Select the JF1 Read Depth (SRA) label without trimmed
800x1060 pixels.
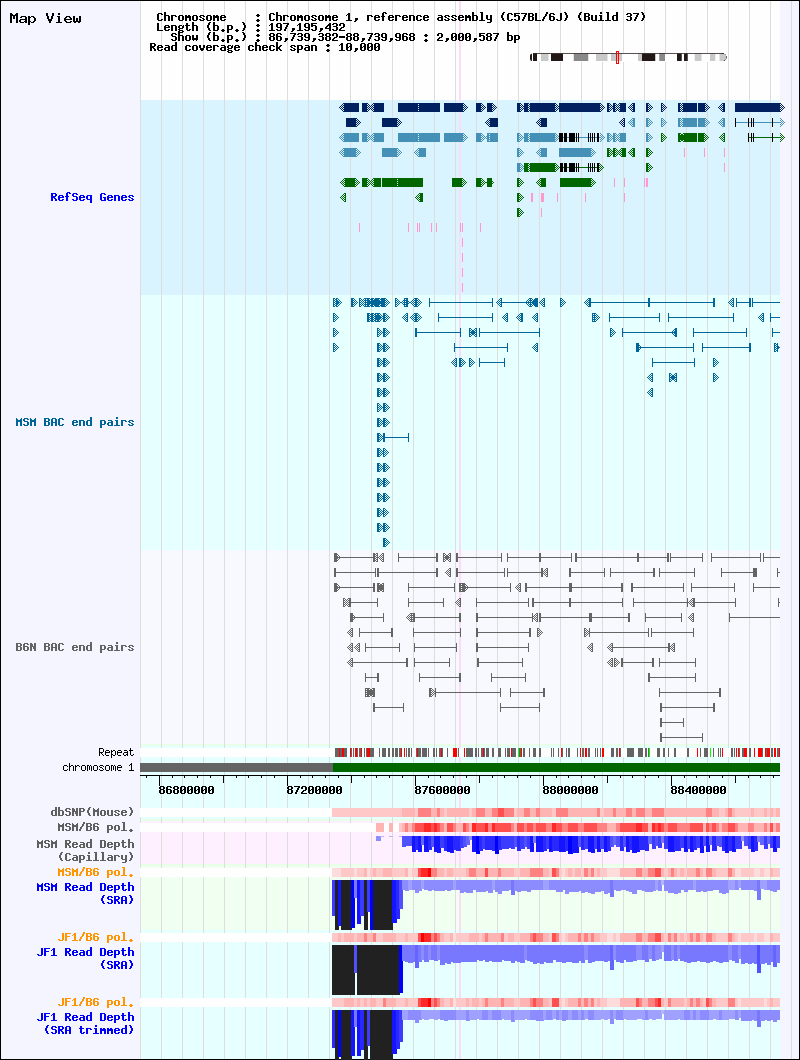click(85, 959)
